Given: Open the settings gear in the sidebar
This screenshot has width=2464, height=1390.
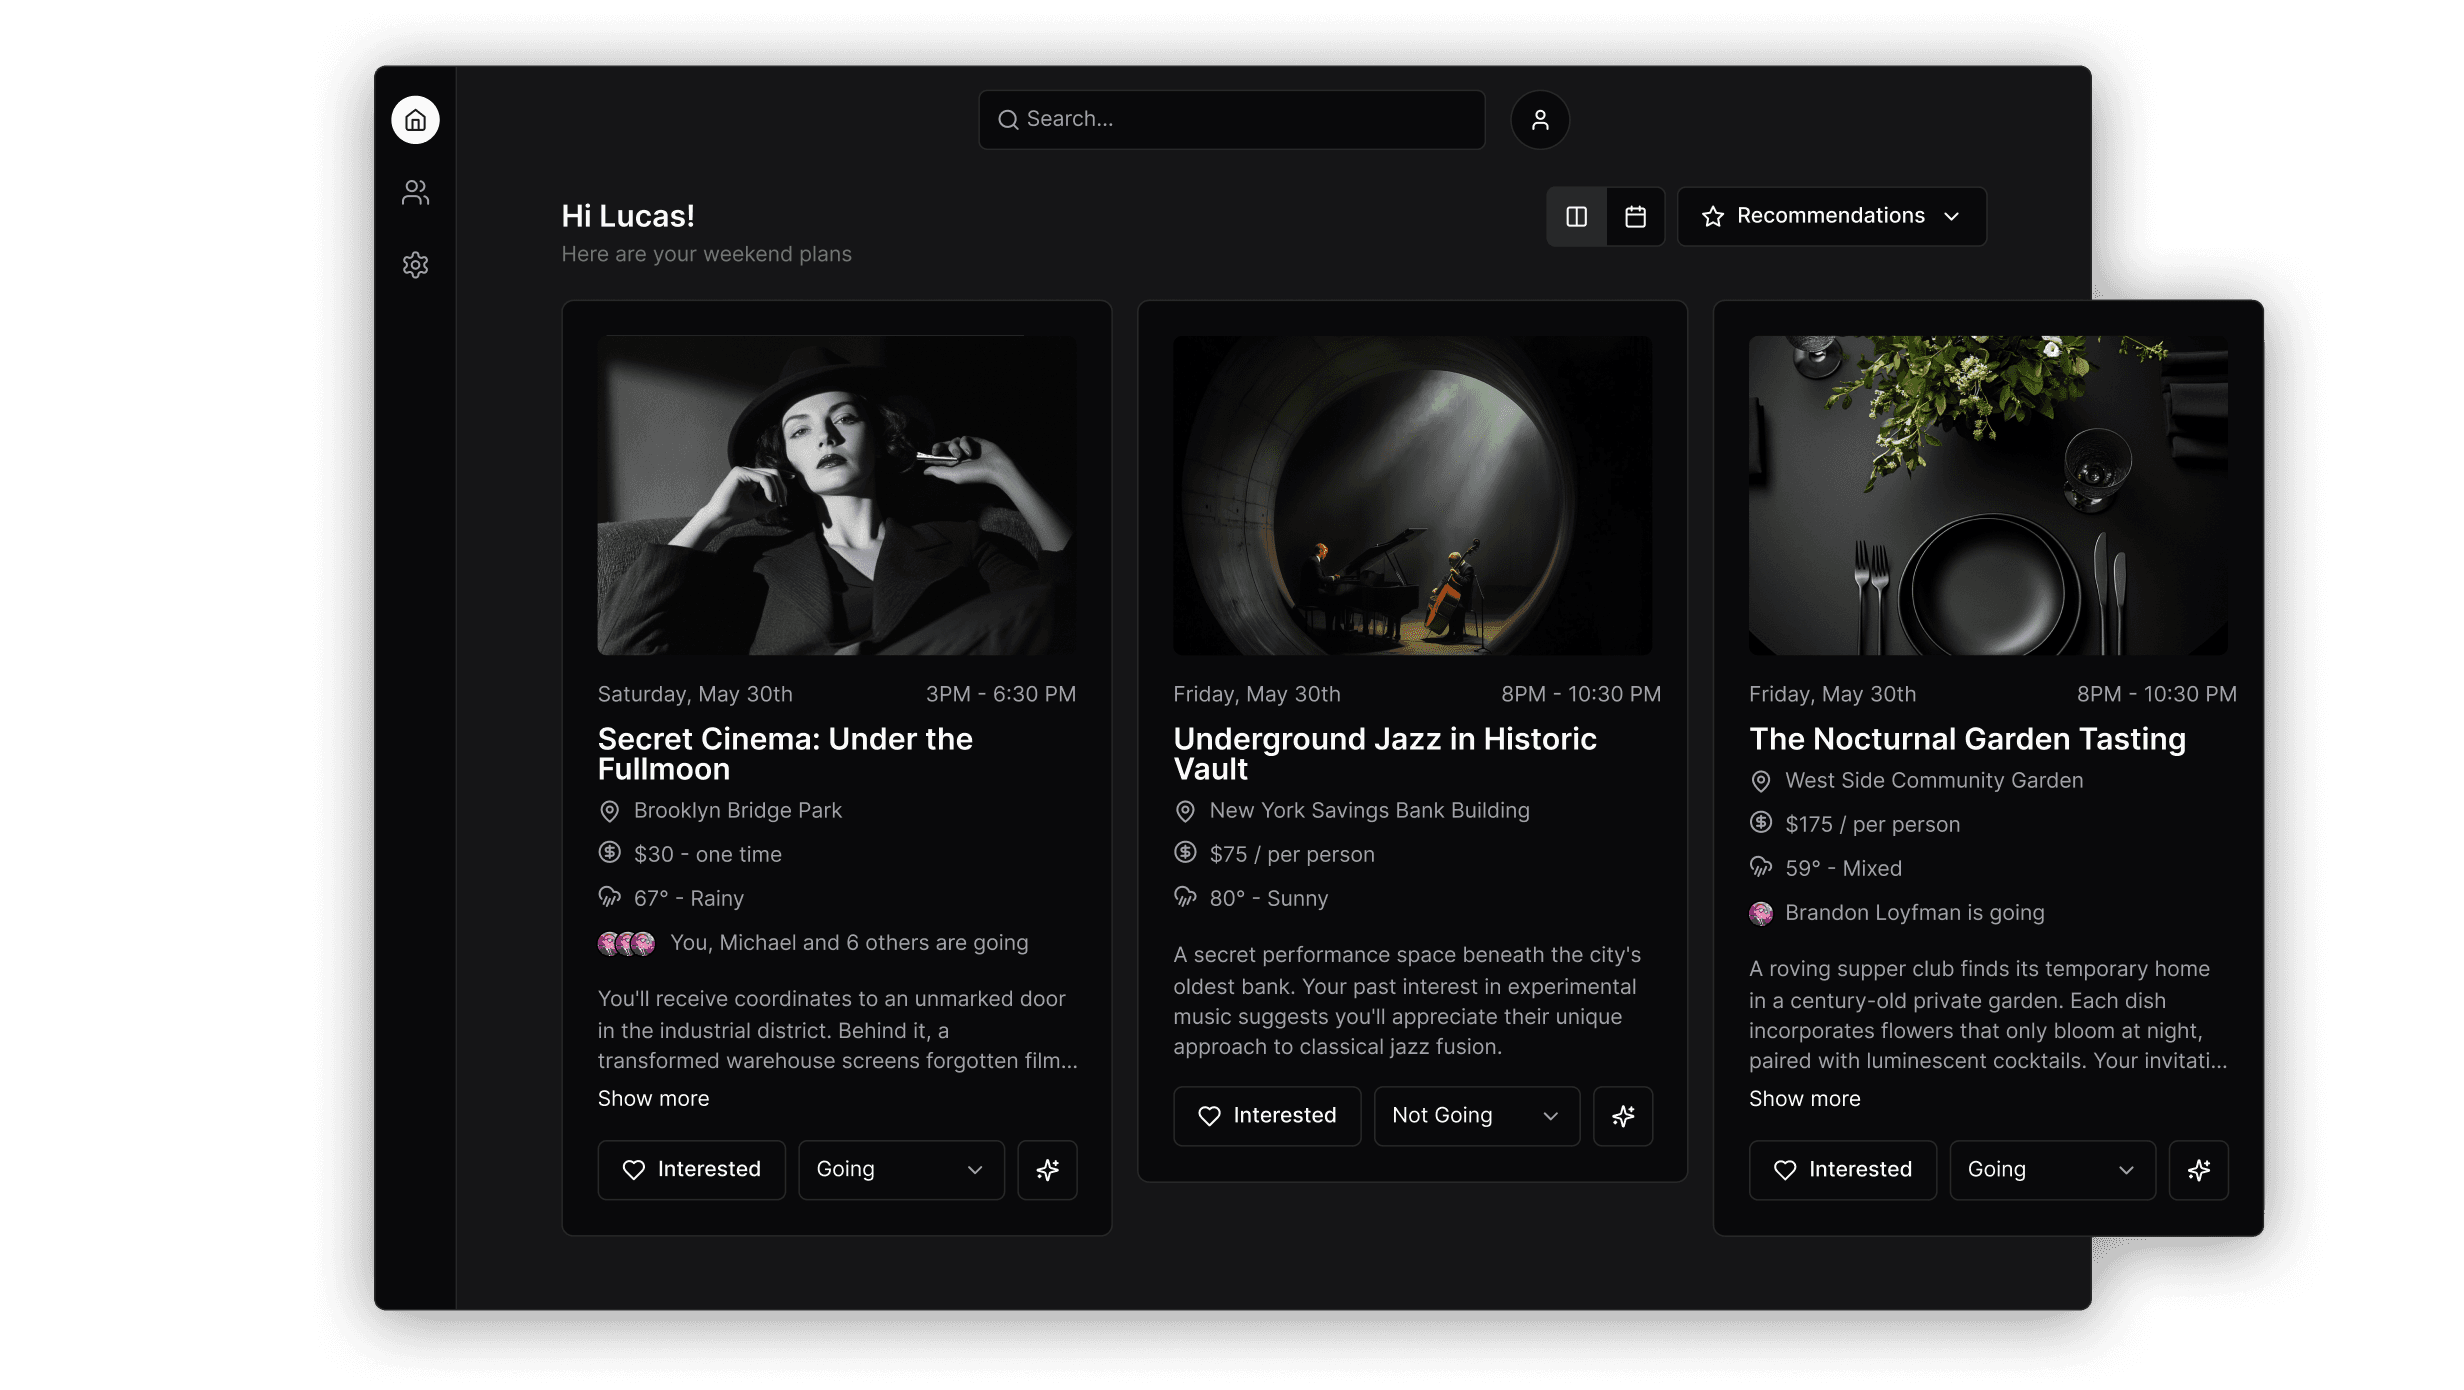Looking at the screenshot, I should pyautogui.click(x=415, y=265).
